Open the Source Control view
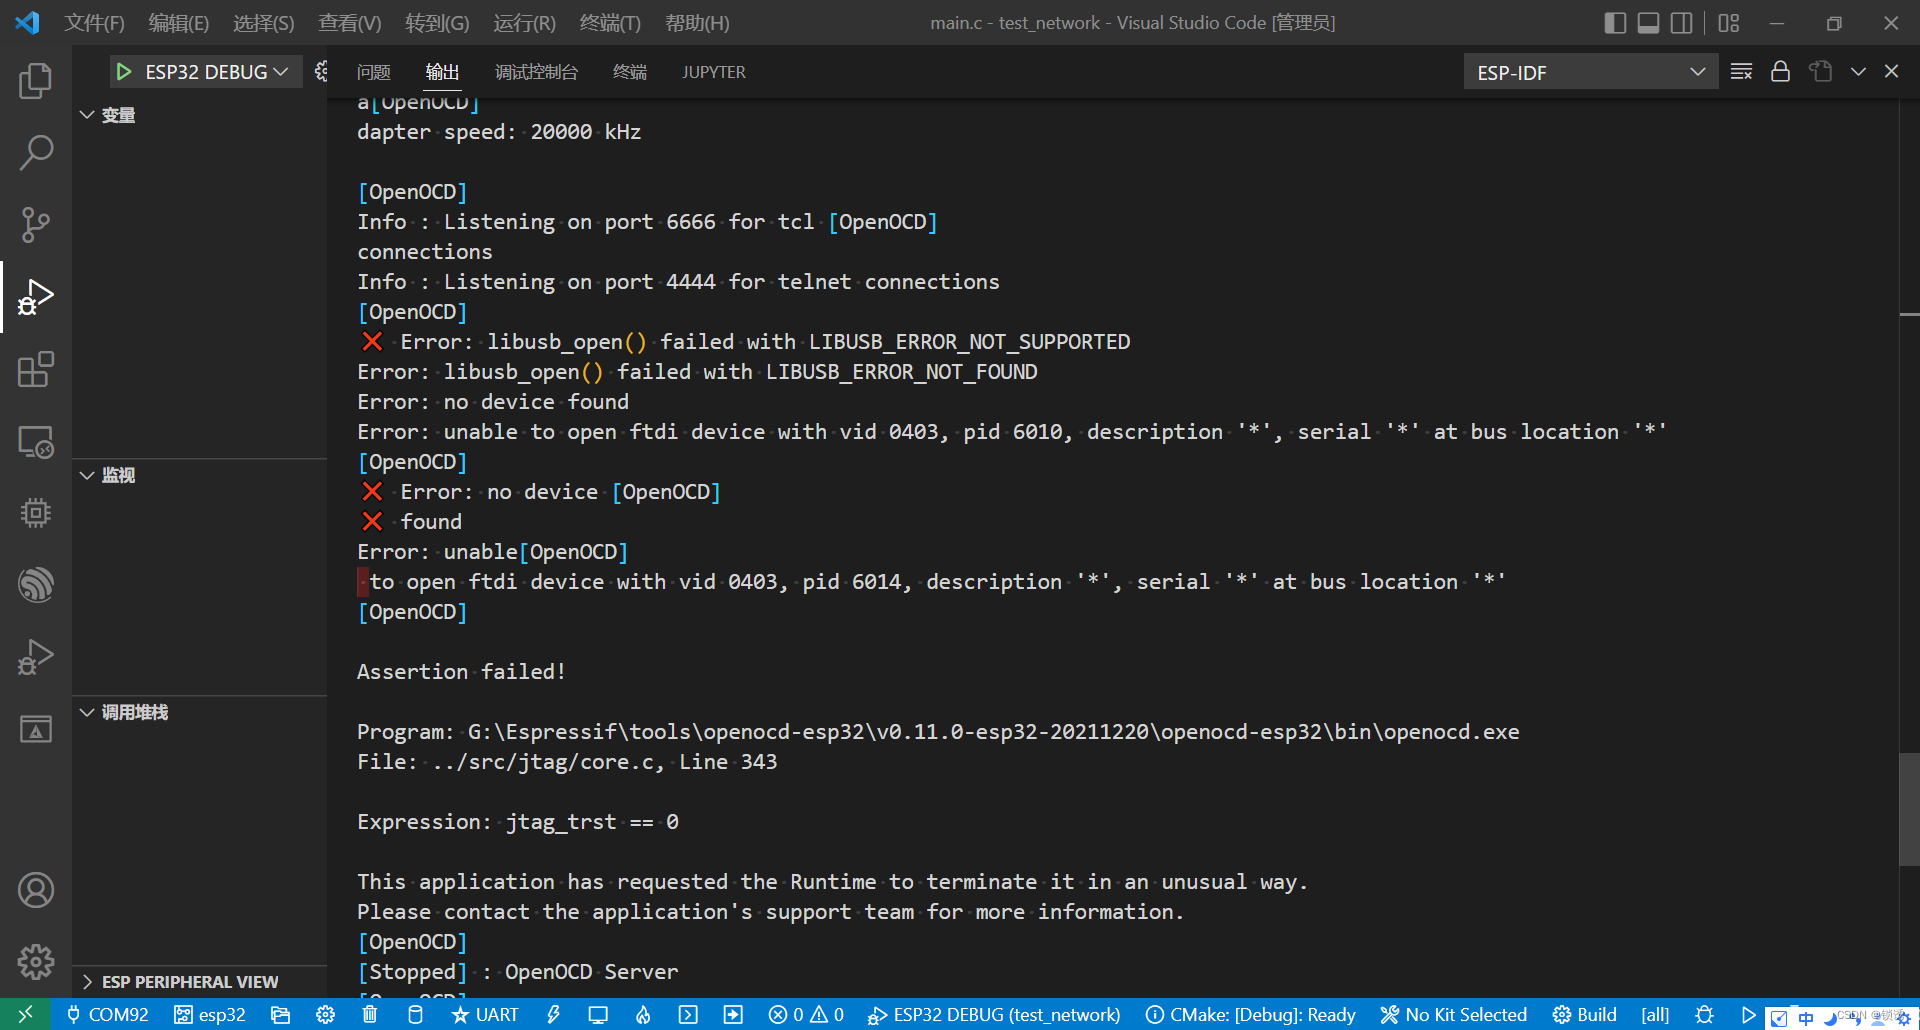This screenshot has width=1920, height=1030. (x=36, y=225)
